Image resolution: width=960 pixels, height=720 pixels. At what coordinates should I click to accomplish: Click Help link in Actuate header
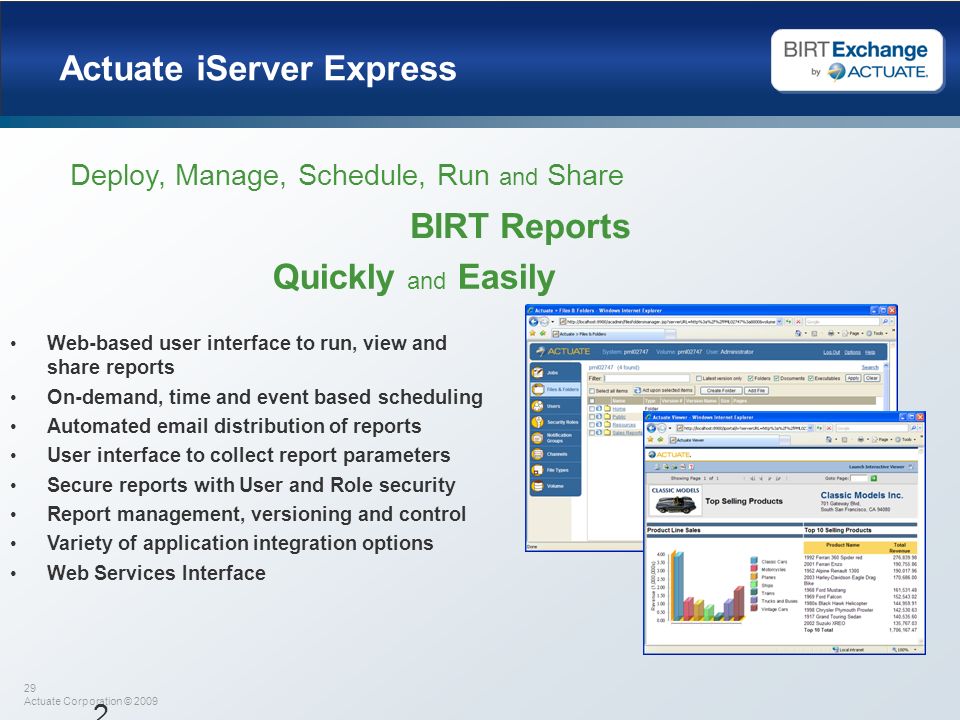pyautogui.click(x=870, y=352)
